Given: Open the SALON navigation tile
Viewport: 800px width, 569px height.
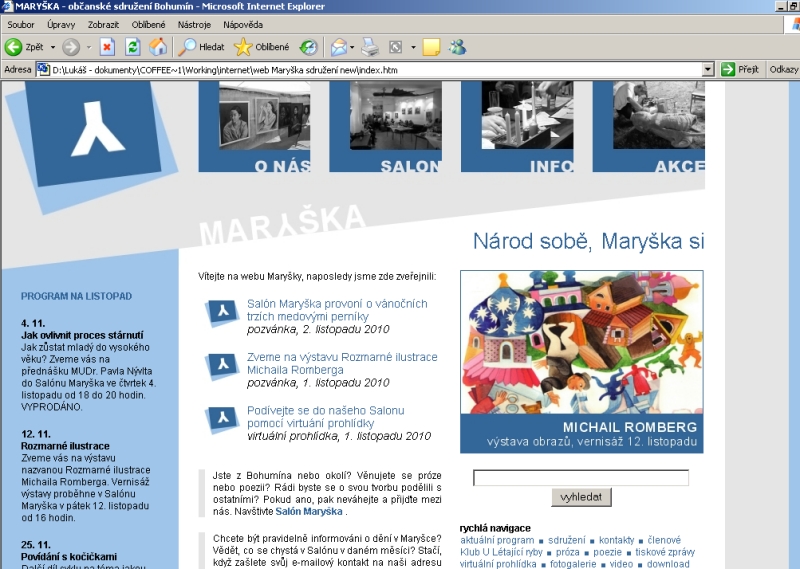Looking at the screenshot, I should (x=386, y=127).
